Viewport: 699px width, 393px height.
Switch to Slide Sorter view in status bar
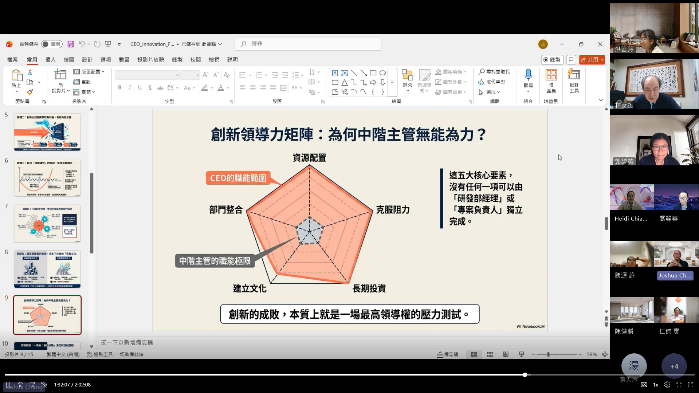tap(490, 354)
